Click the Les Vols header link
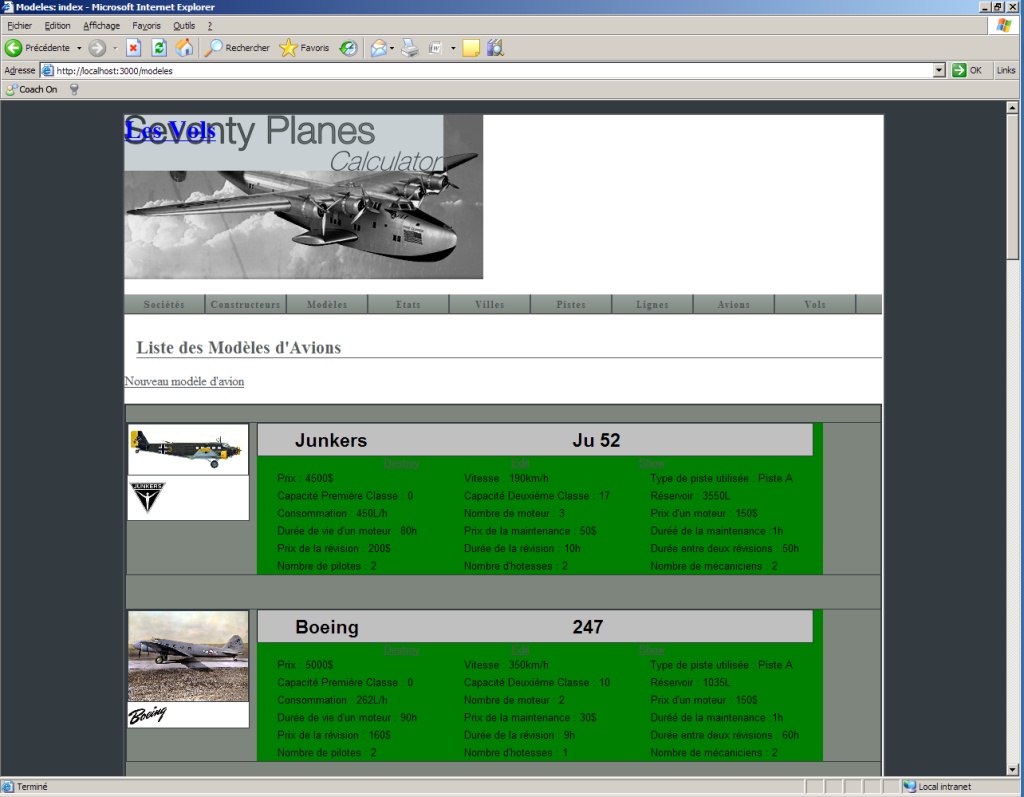This screenshot has height=797, width=1024. (170, 131)
